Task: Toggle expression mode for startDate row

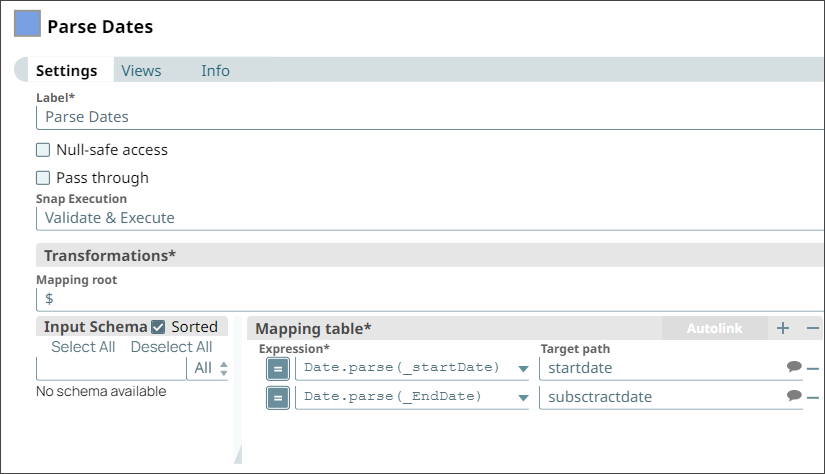Action: (x=278, y=369)
